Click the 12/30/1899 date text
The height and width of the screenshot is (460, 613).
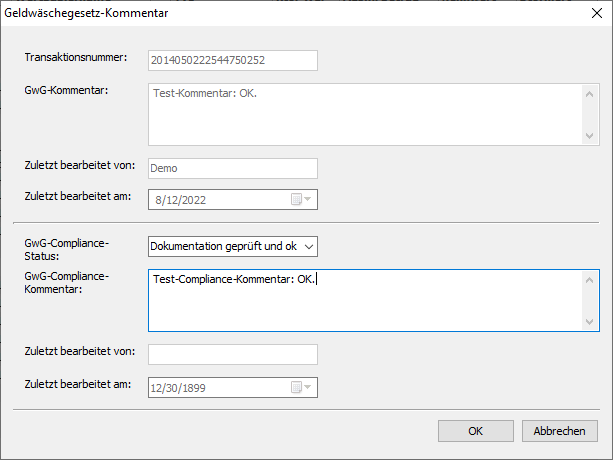click(179, 387)
